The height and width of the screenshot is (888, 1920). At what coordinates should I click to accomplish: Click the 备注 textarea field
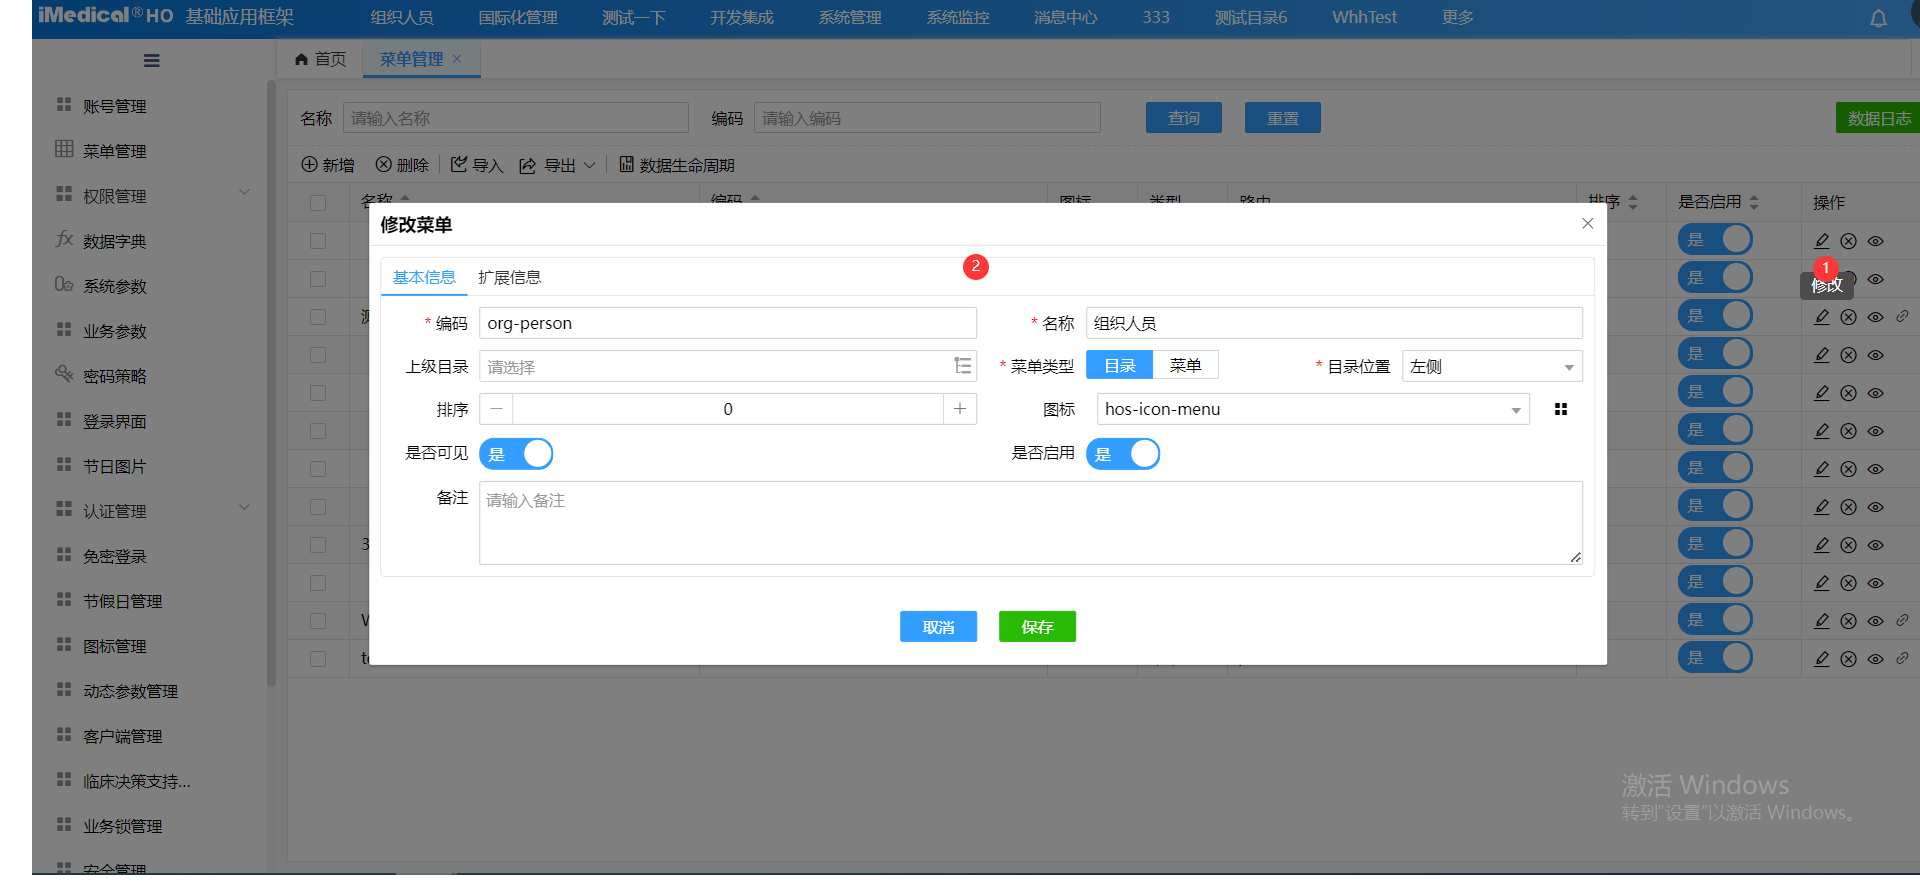pos(1030,523)
